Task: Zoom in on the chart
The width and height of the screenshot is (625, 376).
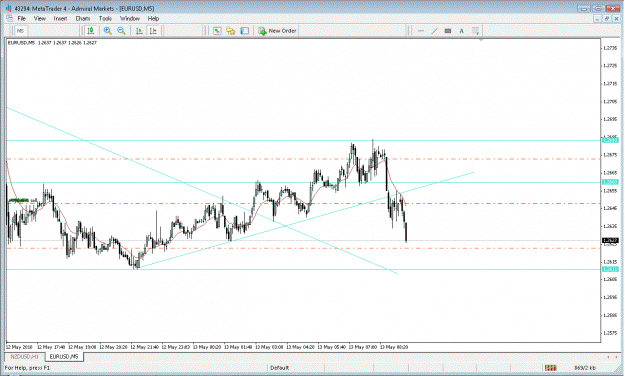Action: [x=107, y=31]
